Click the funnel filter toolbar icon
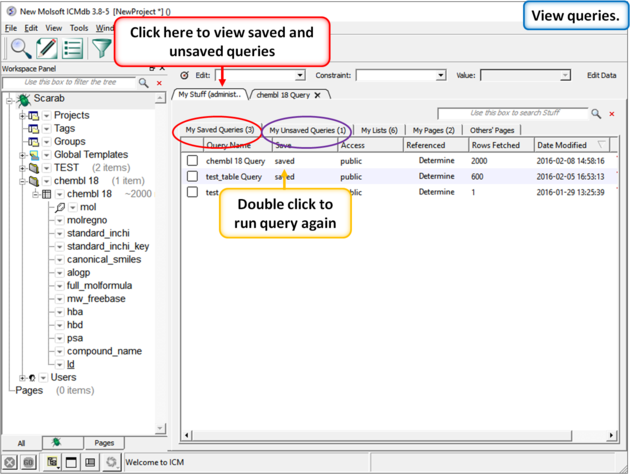This screenshot has width=630, height=474. (102, 47)
